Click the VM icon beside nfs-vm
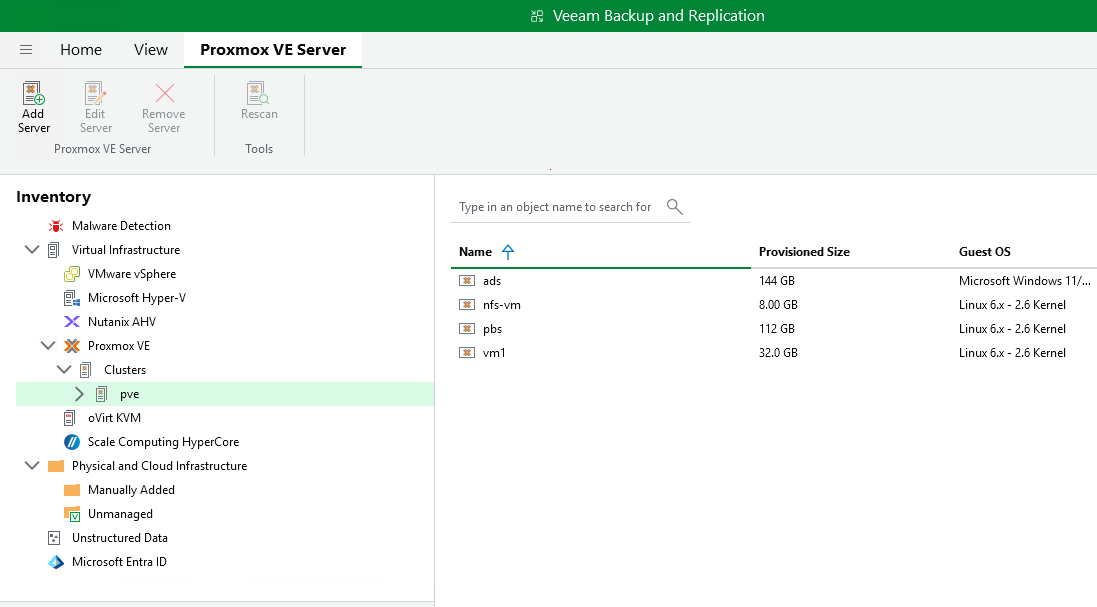Image resolution: width=1097 pixels, height=607 pixels. 467,305
